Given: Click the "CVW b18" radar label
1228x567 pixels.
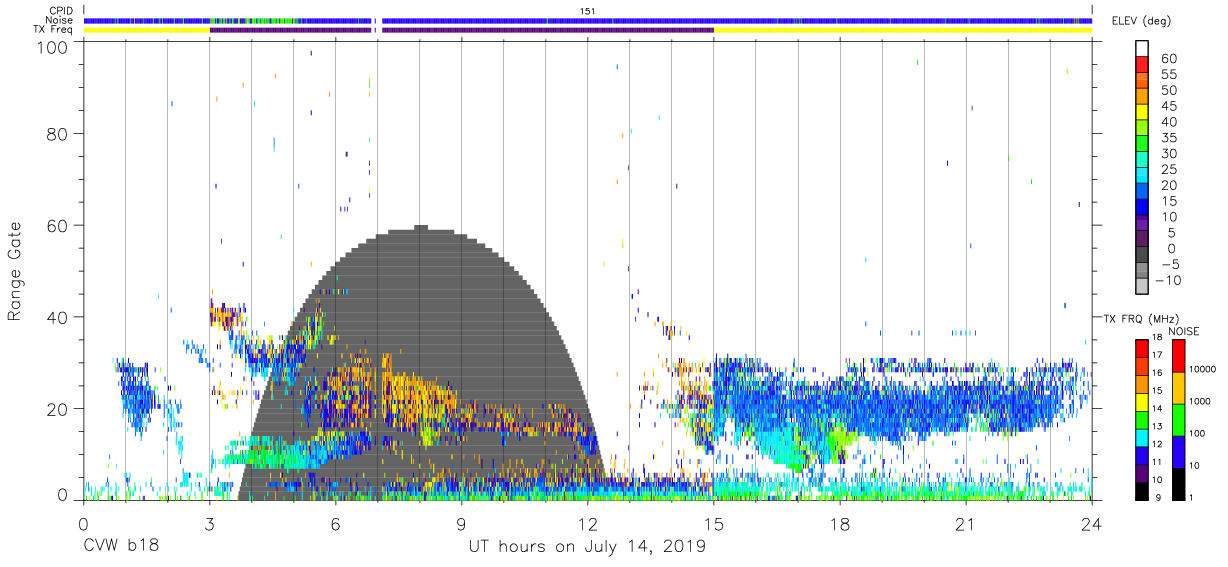Looking at the screenshot, I should coord(121,547).
